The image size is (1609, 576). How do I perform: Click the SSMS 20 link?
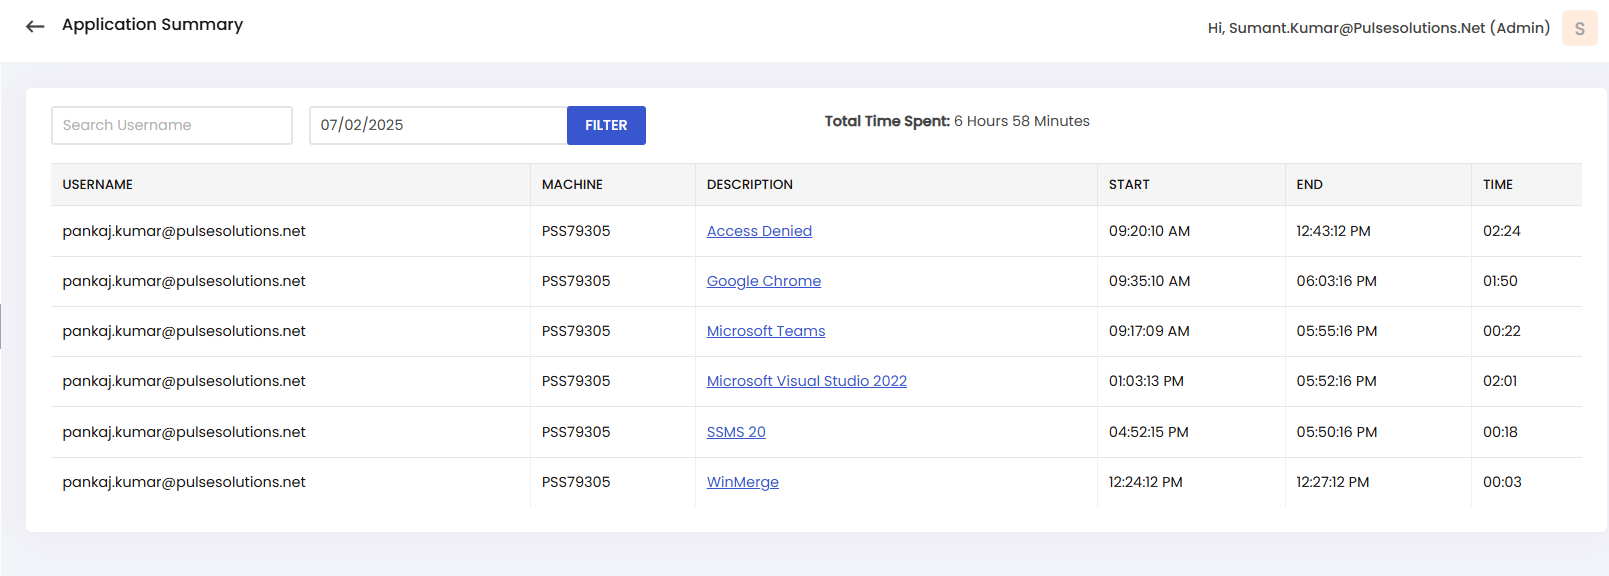(736, 432)
